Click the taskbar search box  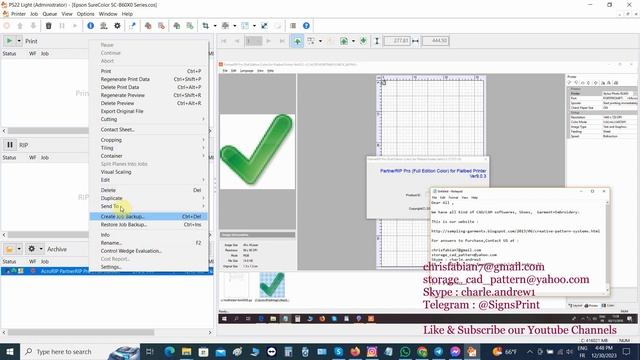click(63, 351)
